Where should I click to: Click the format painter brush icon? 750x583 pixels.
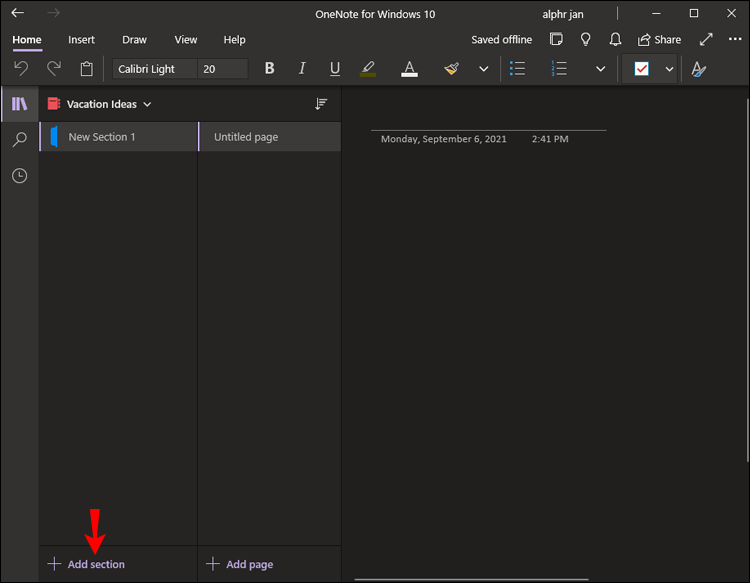pyautogui.click(x=452, y=69)
